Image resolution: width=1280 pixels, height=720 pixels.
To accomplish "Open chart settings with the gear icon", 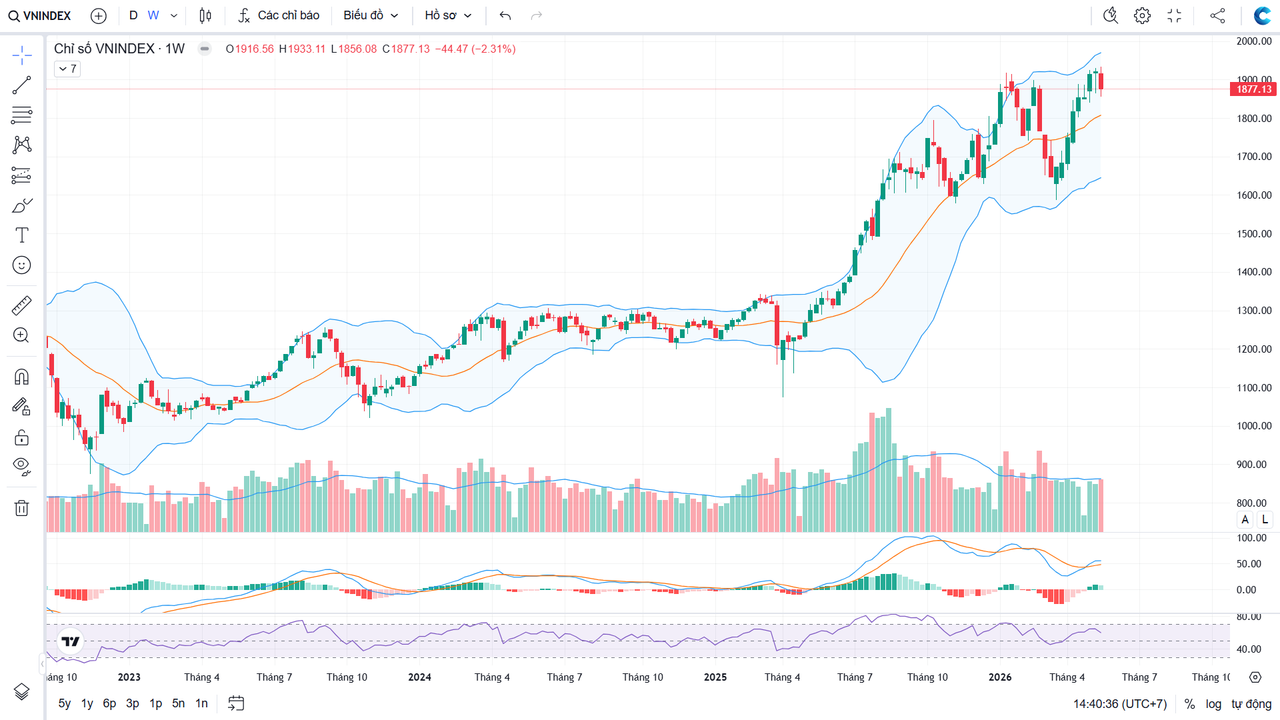I will coord(1142,16).
